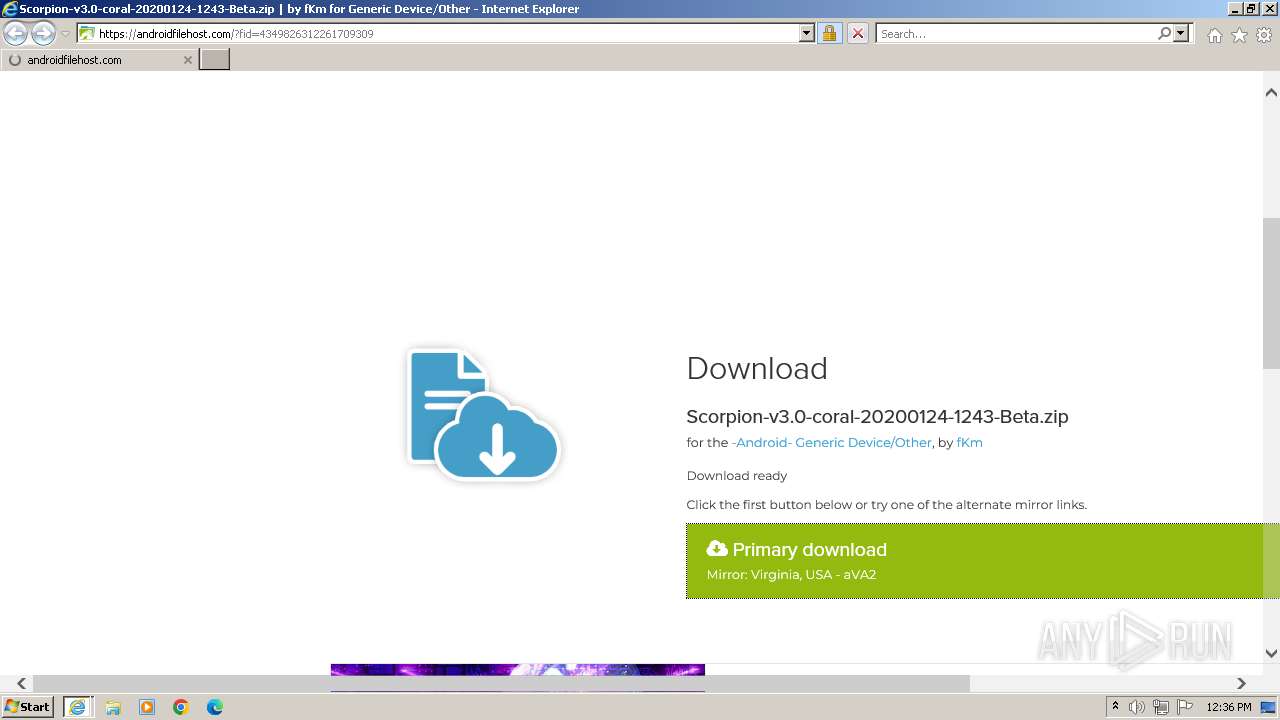Click the Internet Explorer taskbar icon

click(x=77, y=707)
